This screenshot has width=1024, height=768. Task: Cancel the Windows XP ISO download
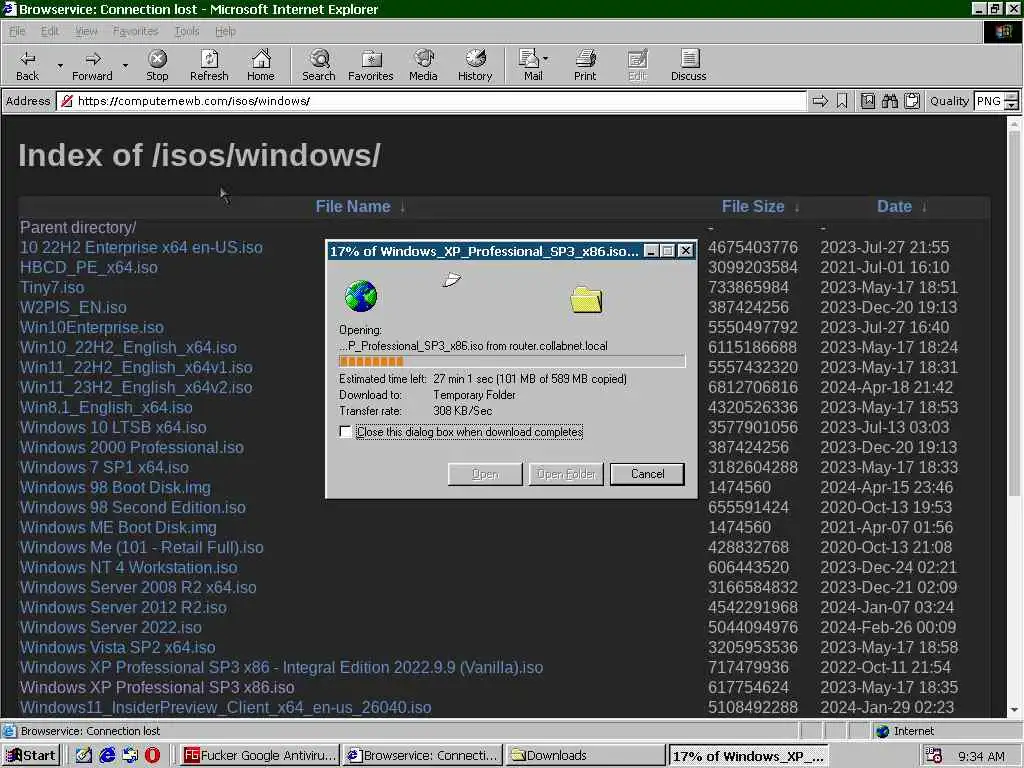pos(647,474)
